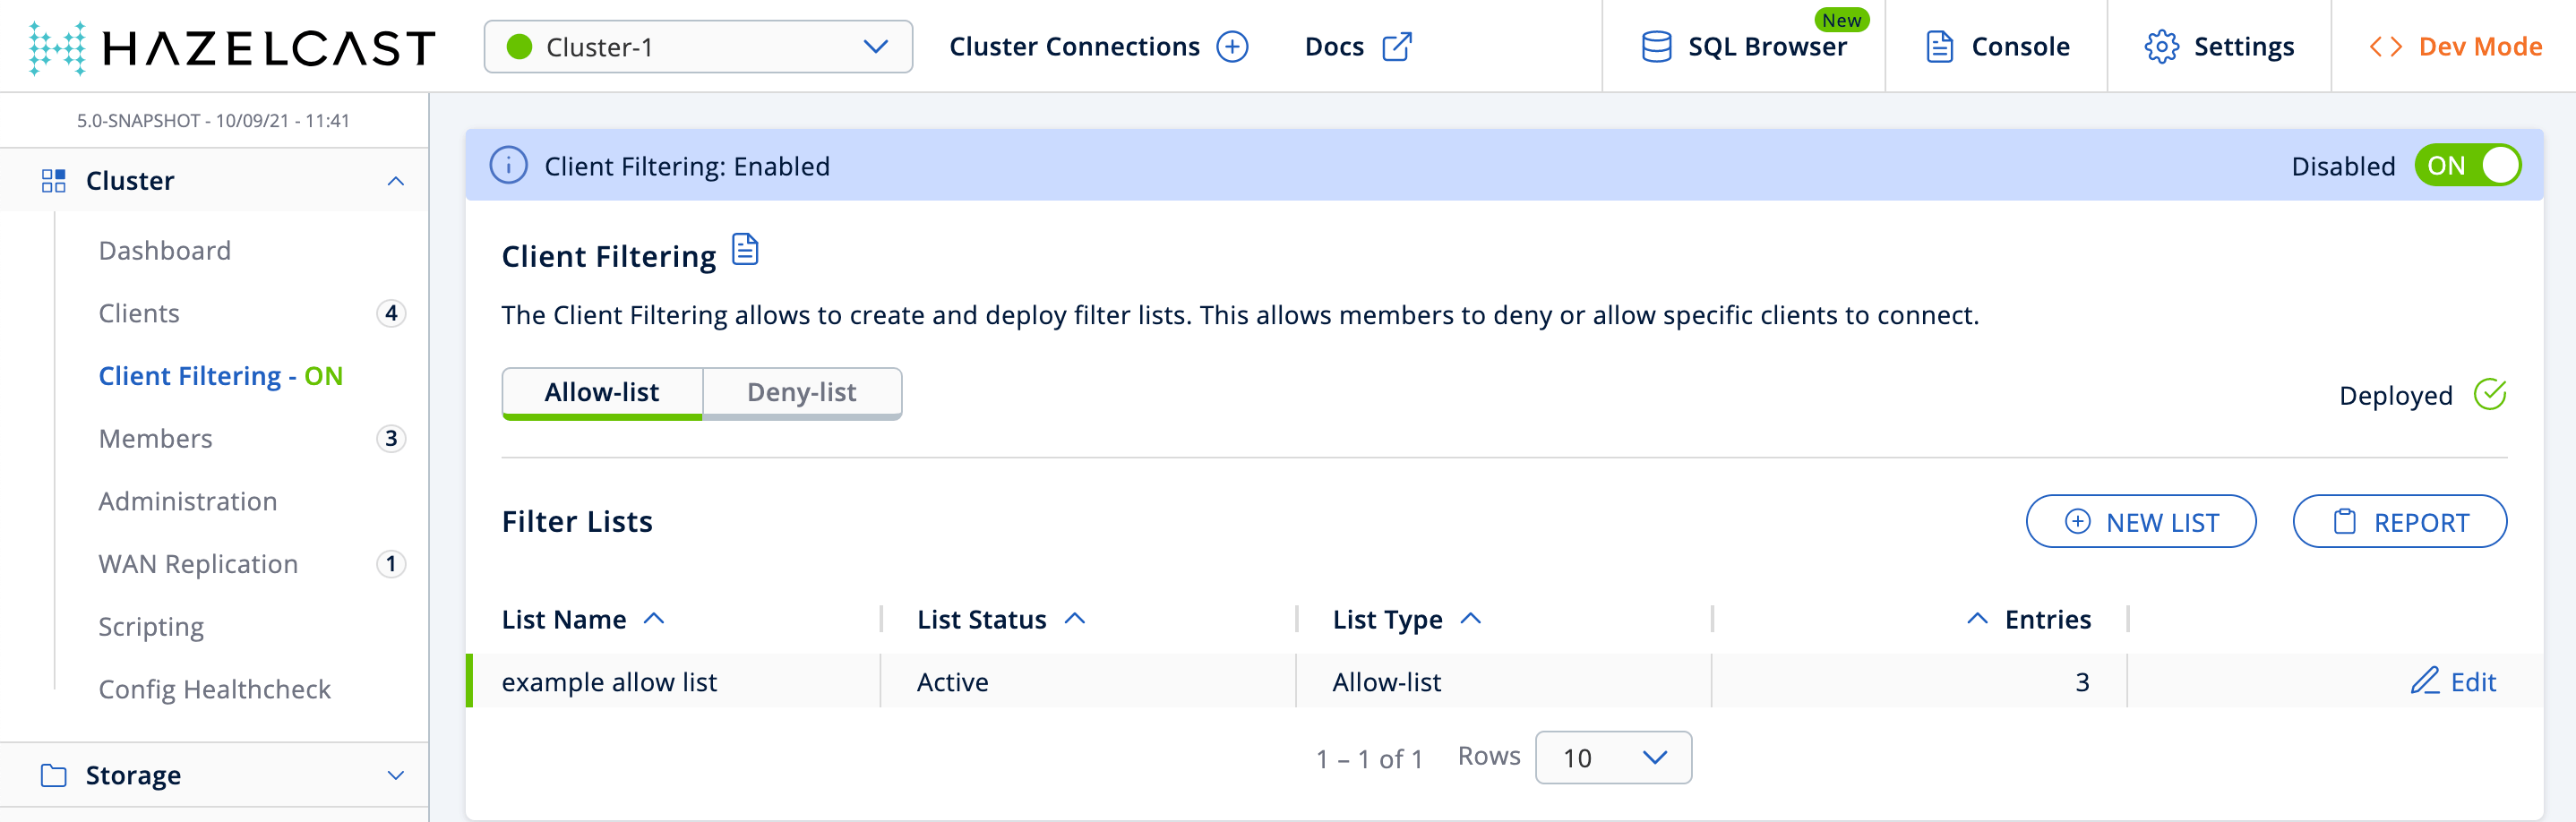The height and width of the screenshot is (822, 2576).
Task: Open the Console document icon
Action: point(1939,47)
